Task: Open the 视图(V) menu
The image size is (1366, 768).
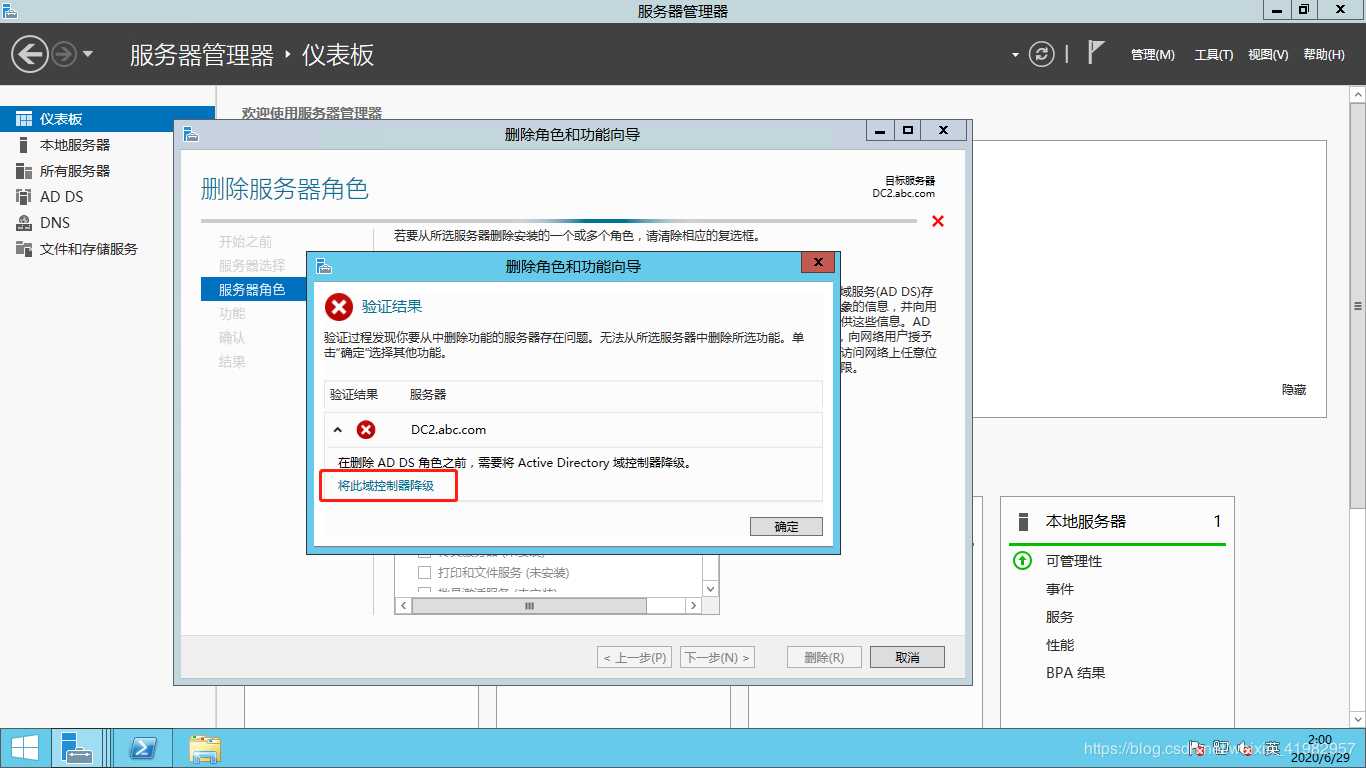Action: coord(1268,55)
